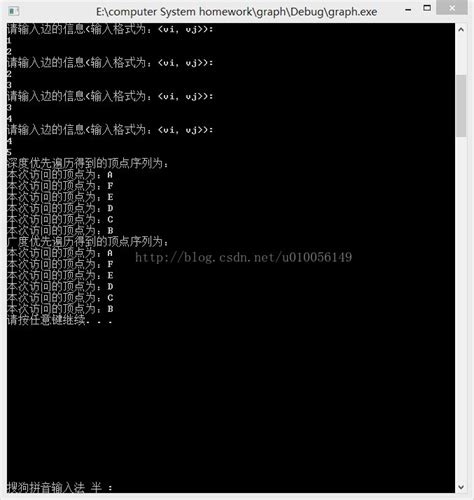
Task: Click the 广度优先遍历得到的顶点序列为 heading line
Action: click(x=88, y=242)
